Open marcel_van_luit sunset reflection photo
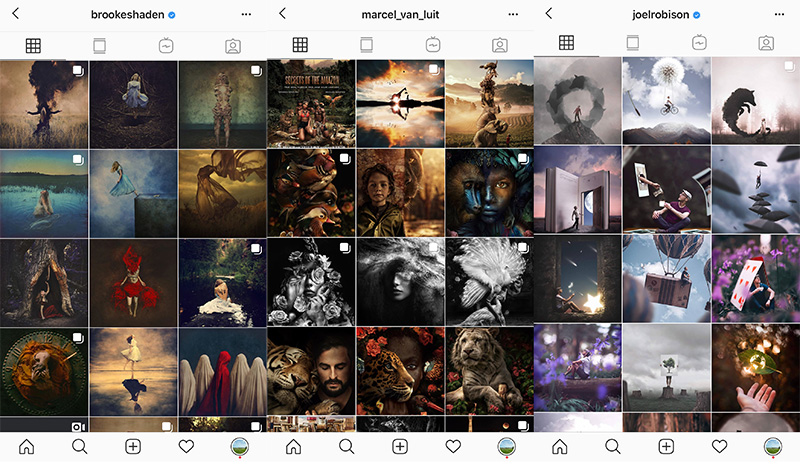 click(400, 104)
